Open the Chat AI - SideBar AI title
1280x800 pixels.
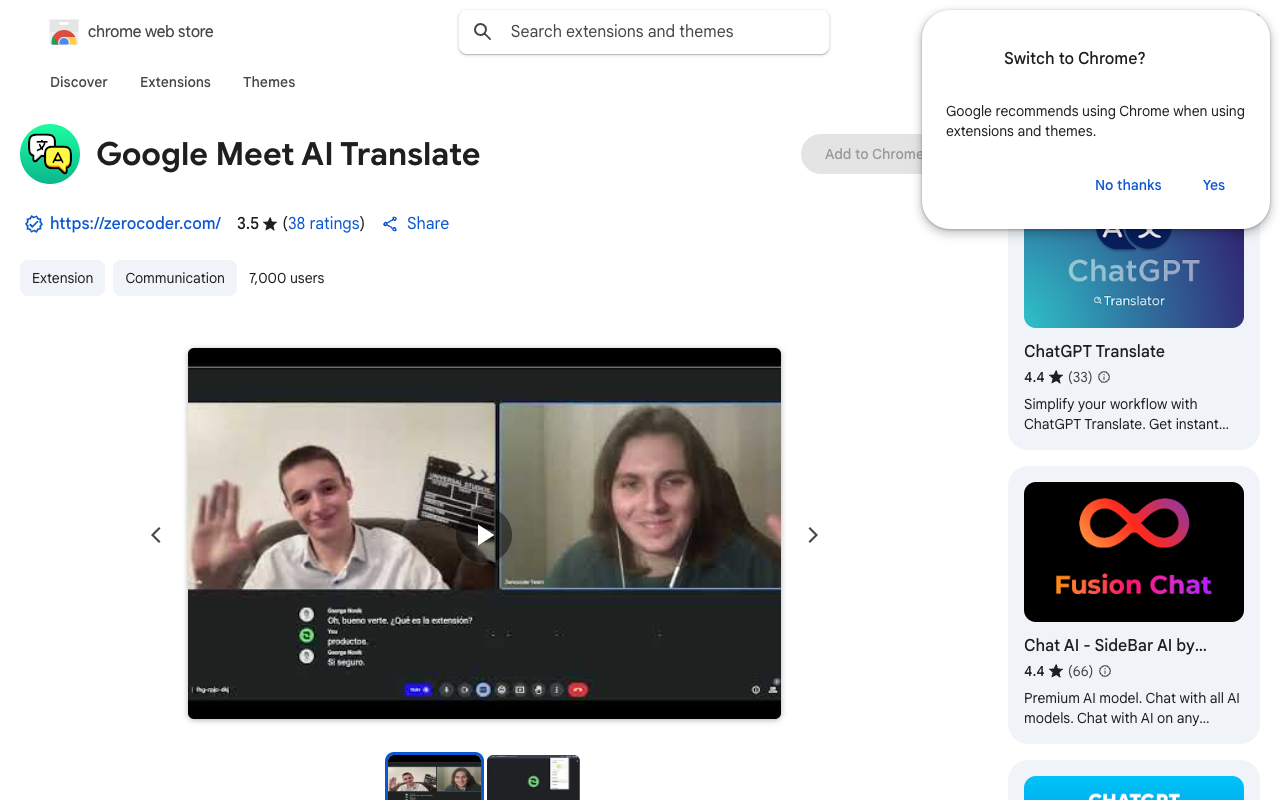pyautogui.click(x=1115, y=645)
